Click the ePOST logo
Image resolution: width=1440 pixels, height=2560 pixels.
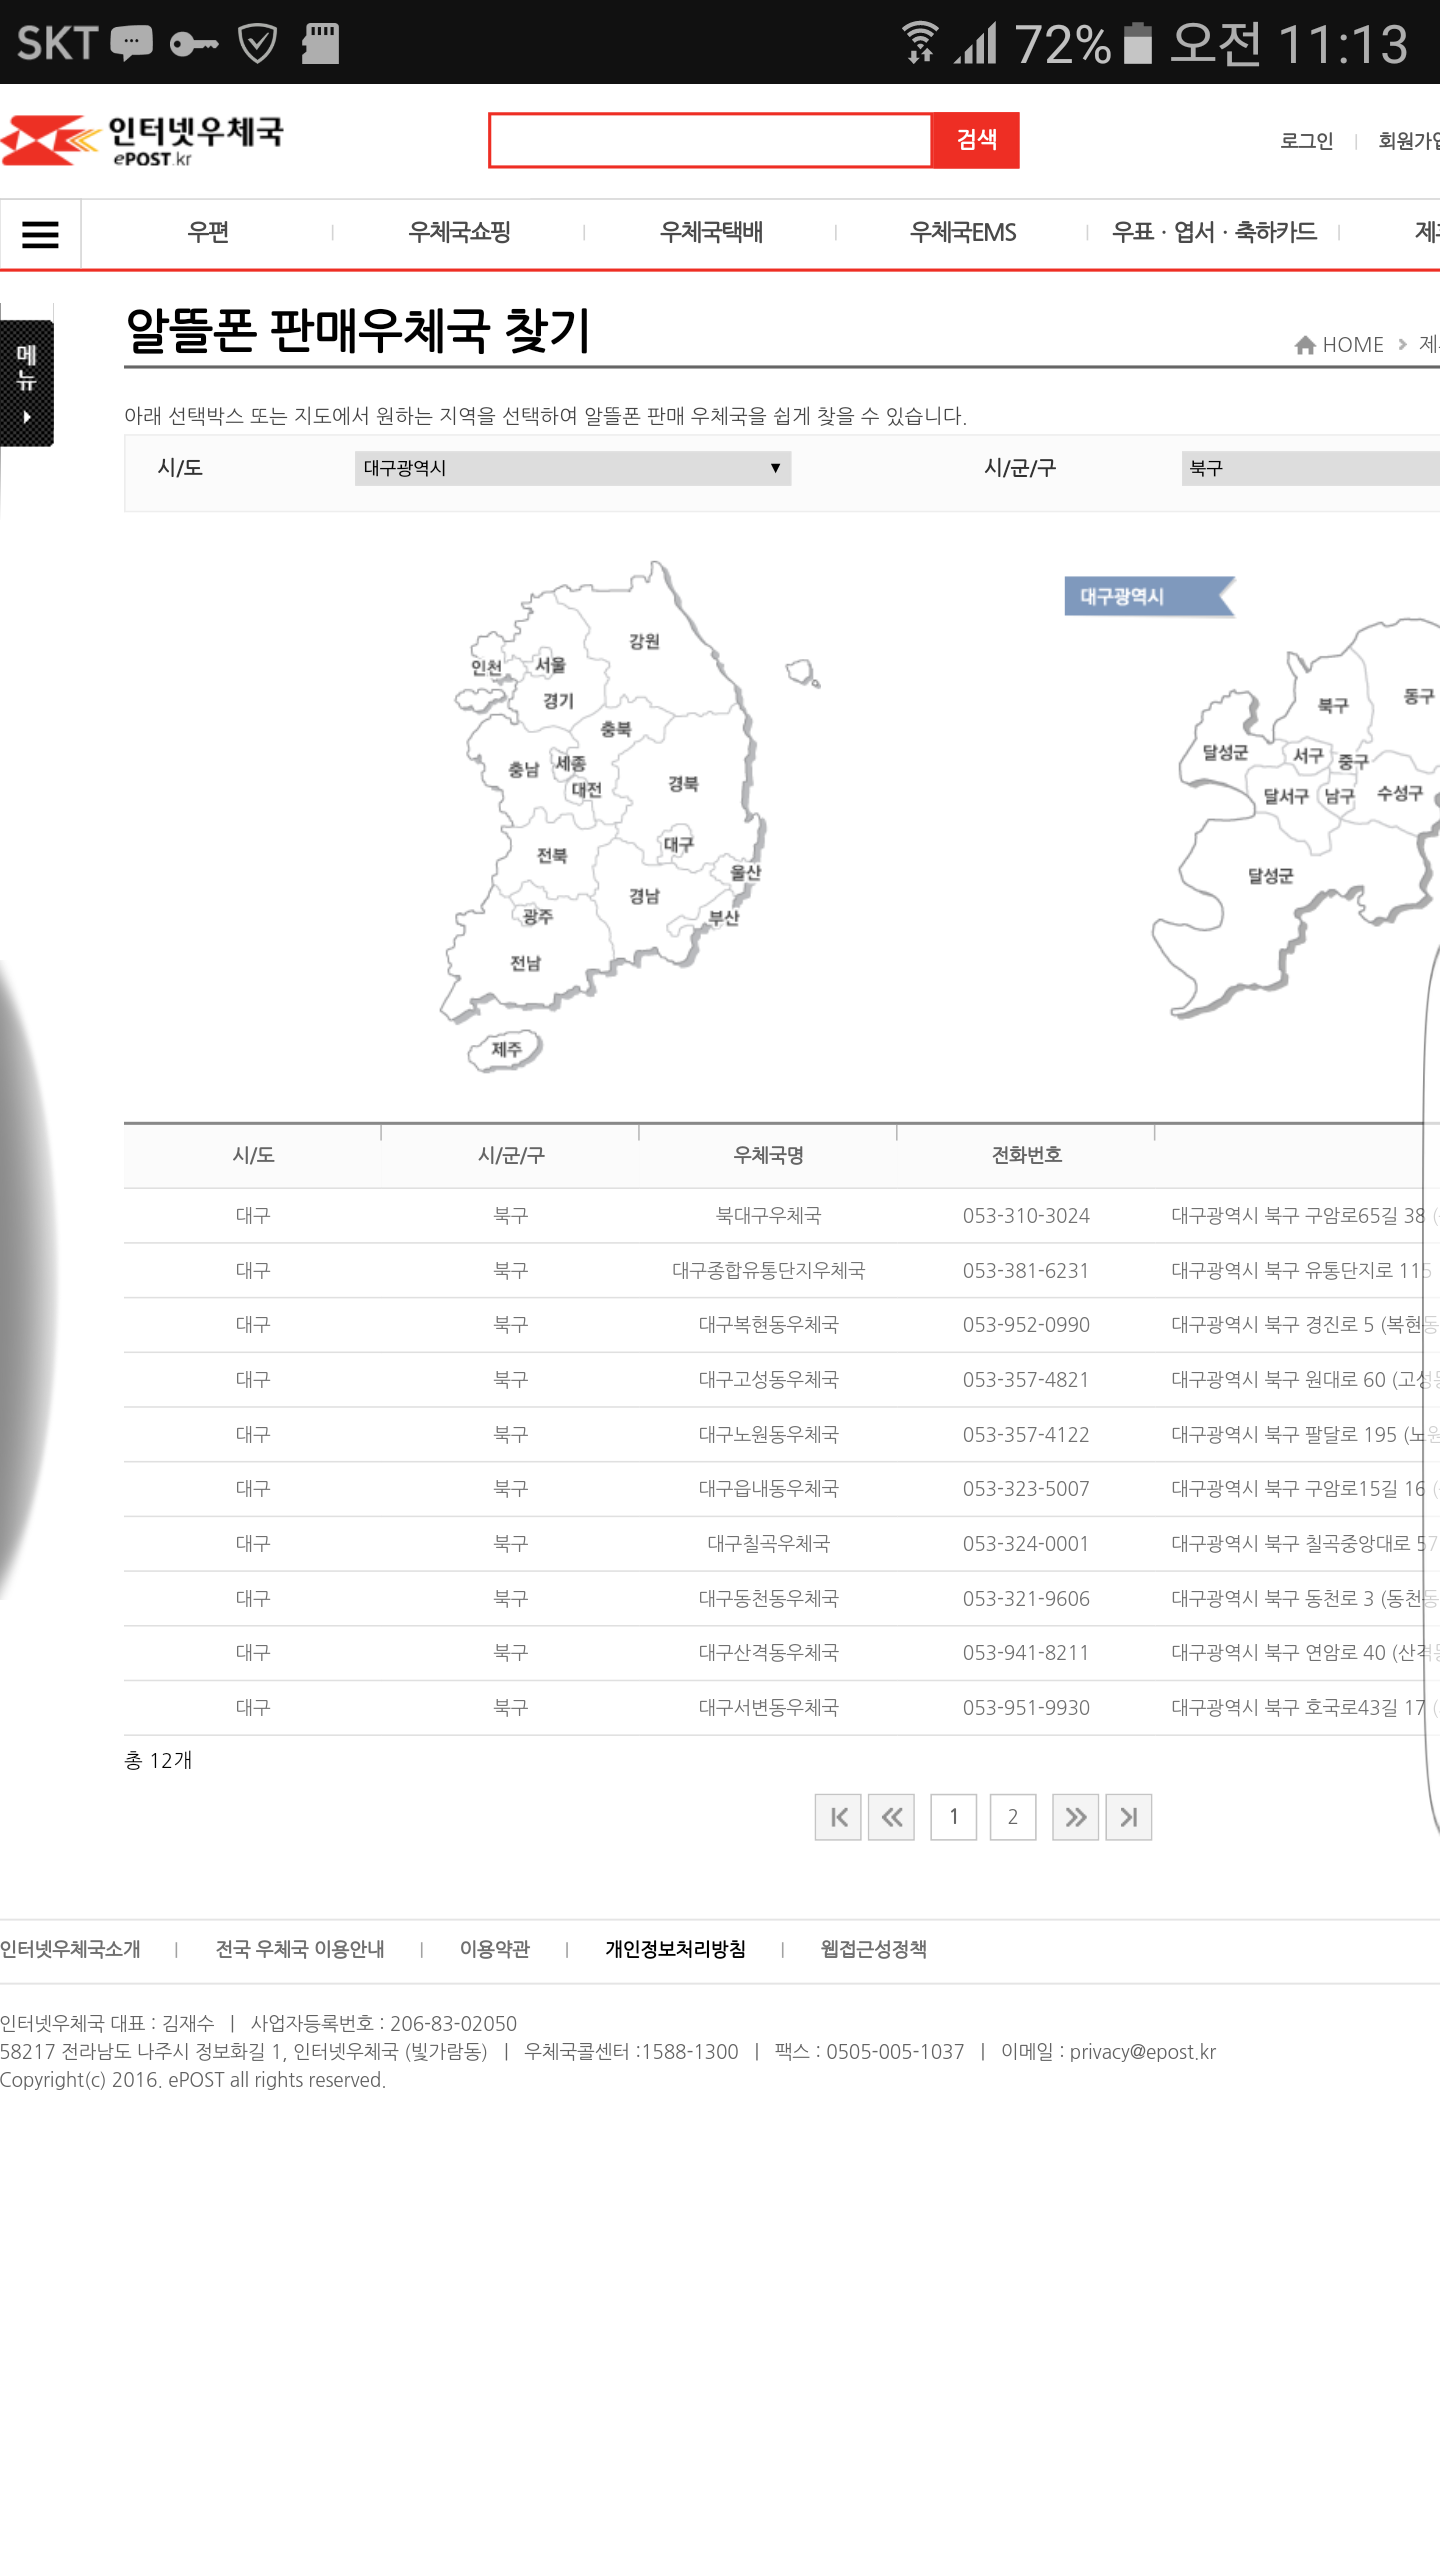tap(143, 140)
